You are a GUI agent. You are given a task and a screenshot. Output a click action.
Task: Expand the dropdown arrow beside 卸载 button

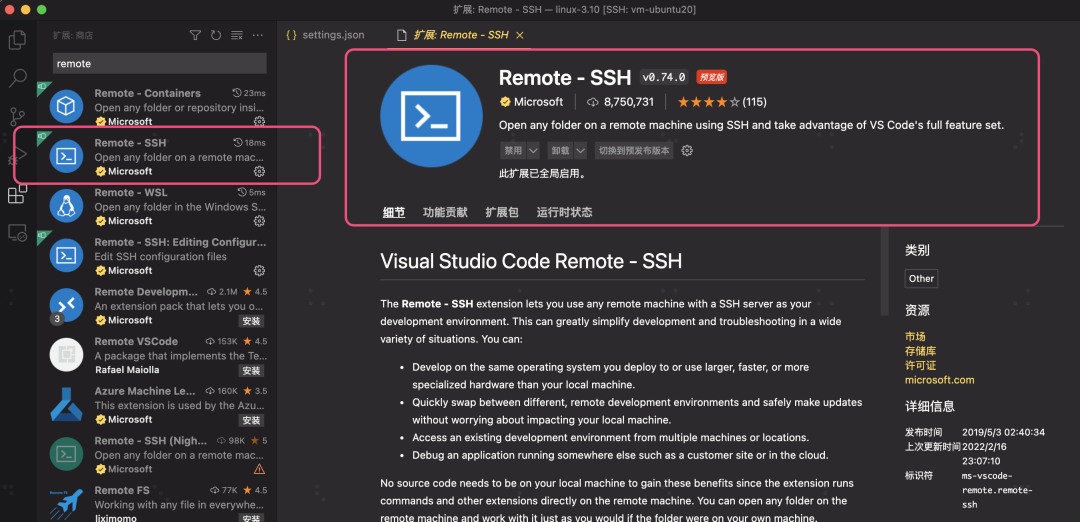580,151
